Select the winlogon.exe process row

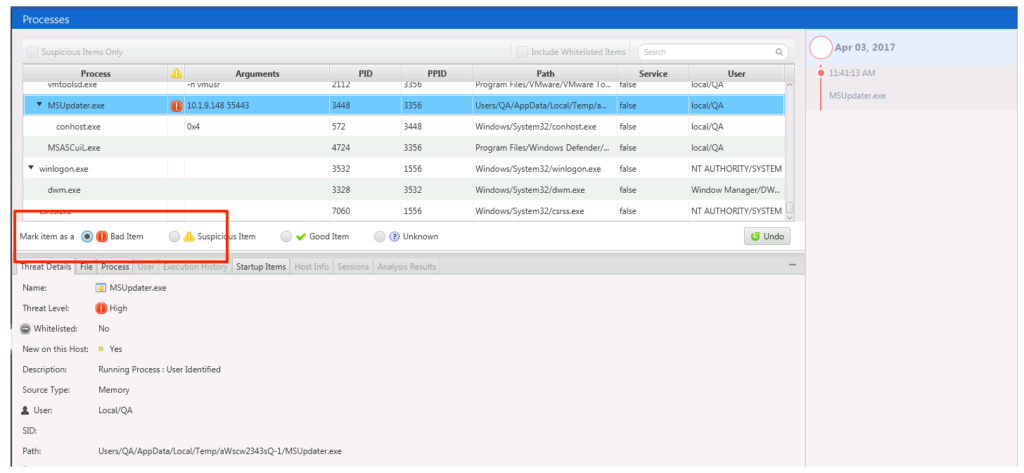pyautogui.click(x=404, y=169)
